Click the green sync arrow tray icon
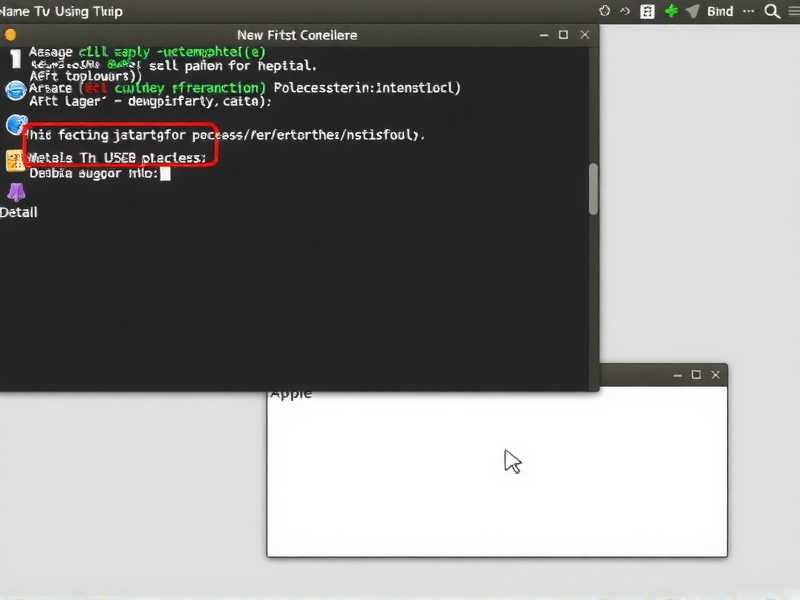Image resolution: width=800 pixels, height=600 pixels. (670, 11)
